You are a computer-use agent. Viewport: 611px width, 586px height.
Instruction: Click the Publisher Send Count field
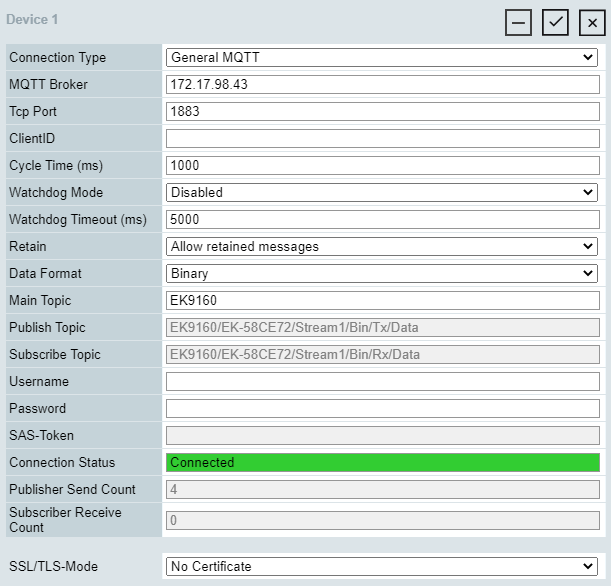pyautogui.click(x=382, y=489)
